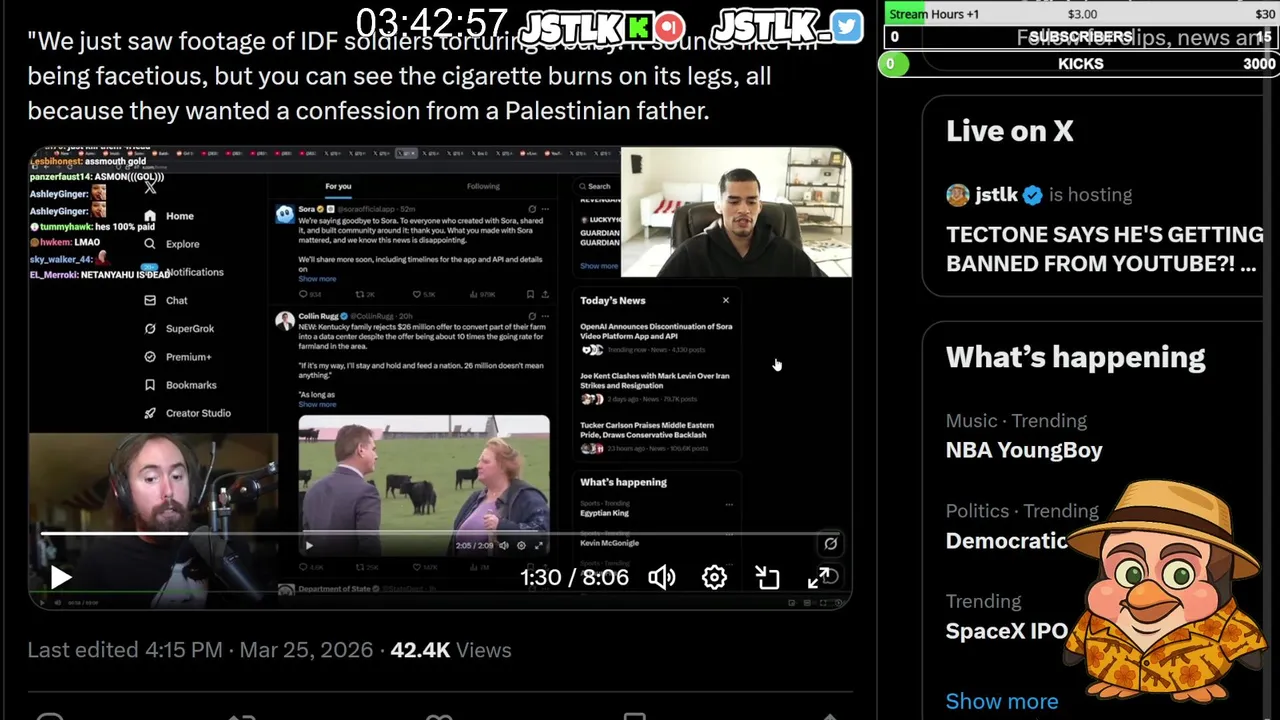
Task: Expand Show more in the Sora post
Action: point(317,279)
